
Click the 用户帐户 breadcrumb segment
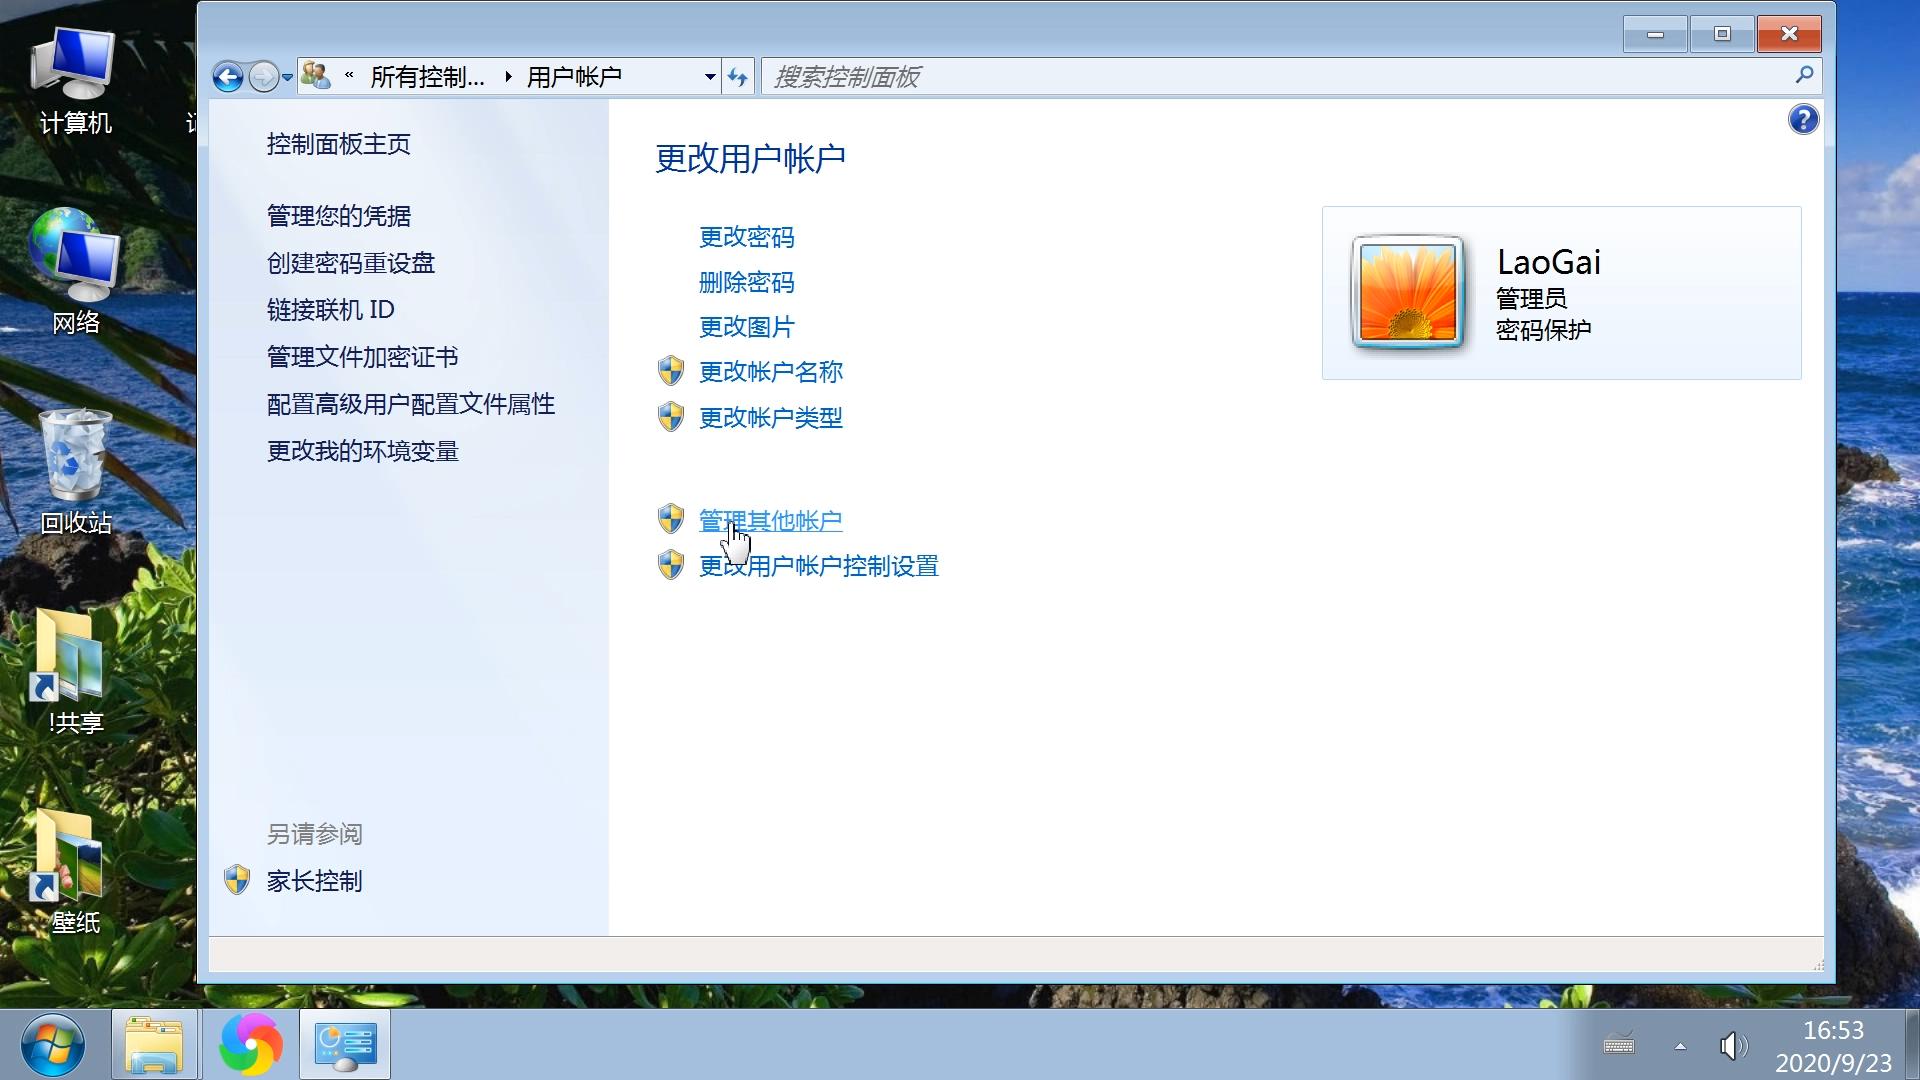(575, 76)
